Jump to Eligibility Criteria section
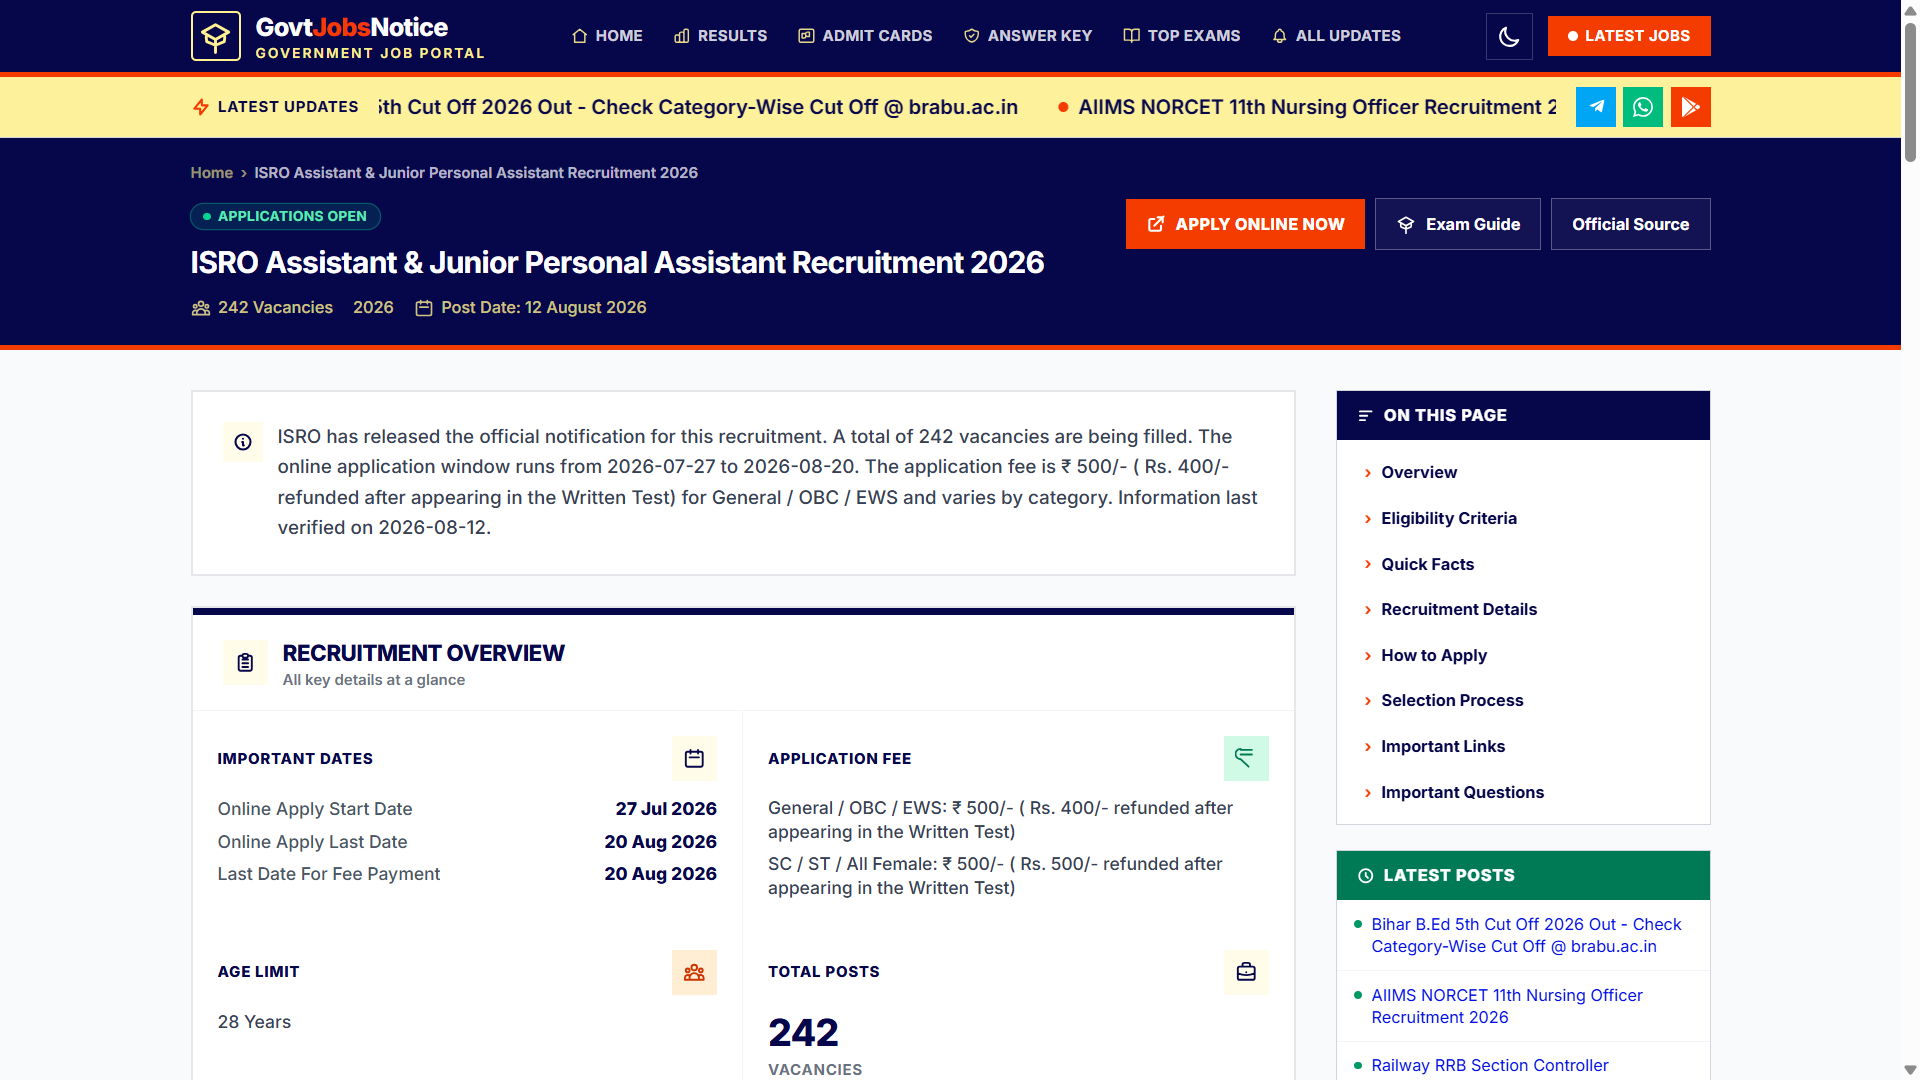The width and height of the screenshot is (1920, 1080). pos(1448,519)
